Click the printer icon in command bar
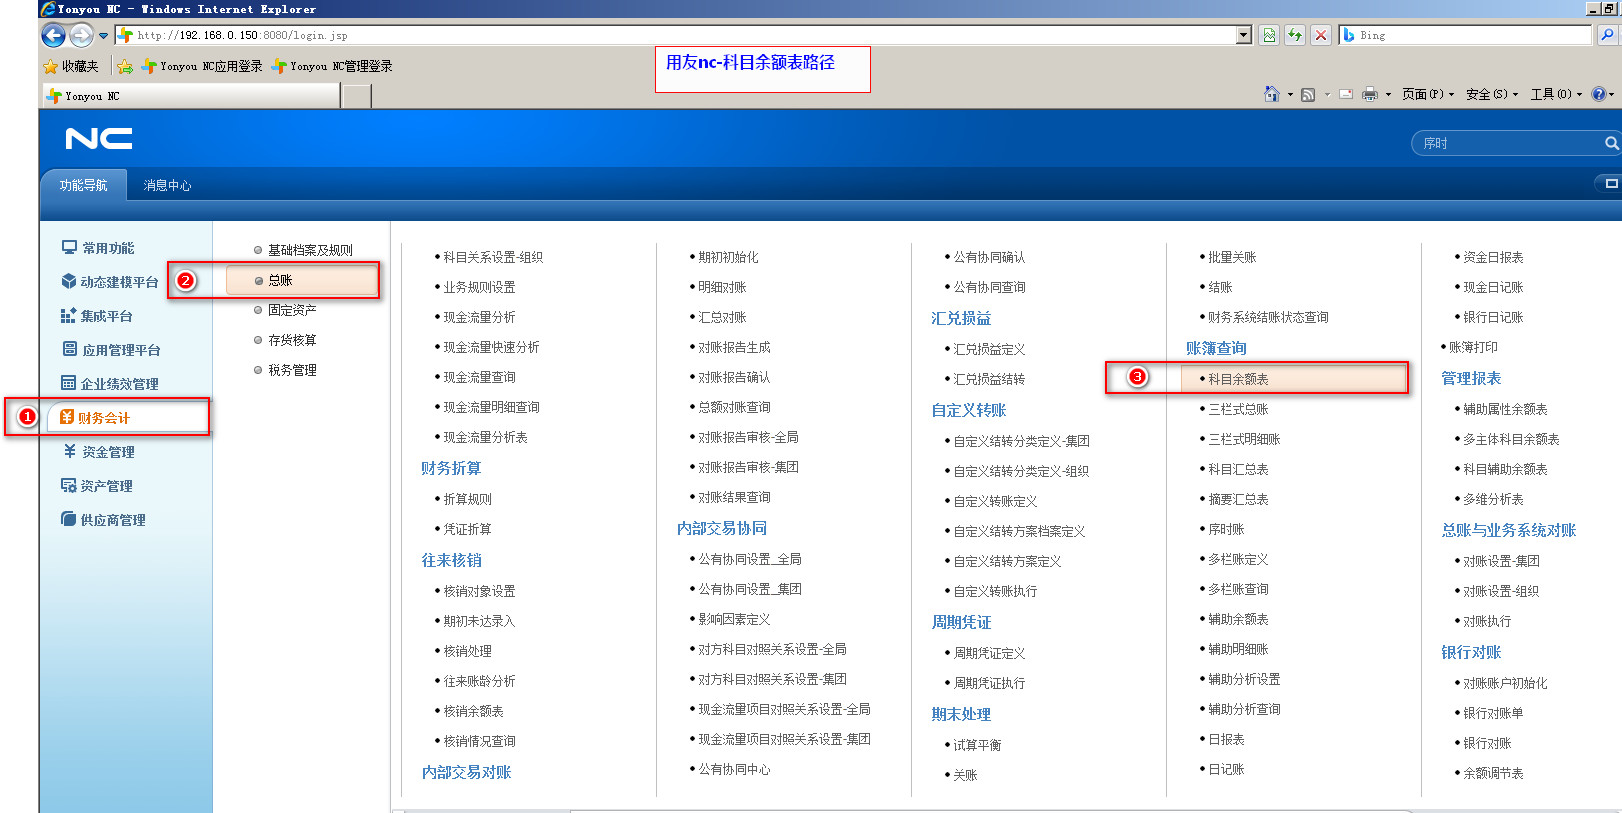The image size is (1622, 813). tap(1370, 94)
